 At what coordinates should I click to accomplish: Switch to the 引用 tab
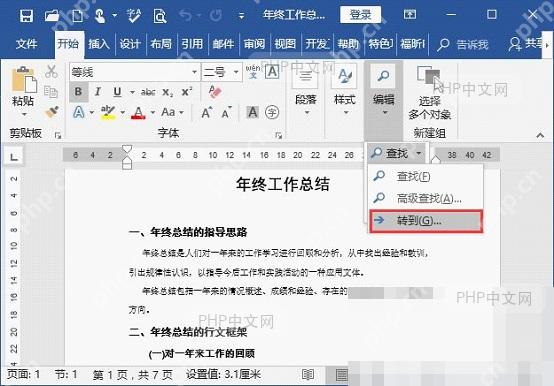(192, 44)
